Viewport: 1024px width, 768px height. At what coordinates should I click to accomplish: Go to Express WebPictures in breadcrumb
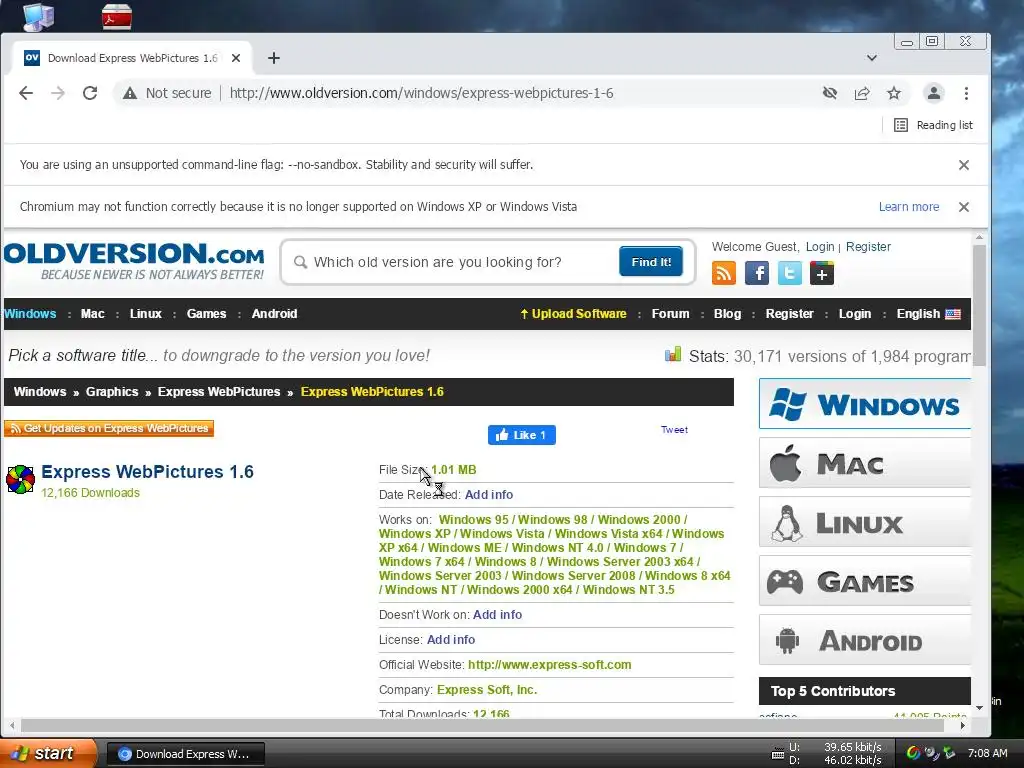pyautogui.click(x=219, y=392)
